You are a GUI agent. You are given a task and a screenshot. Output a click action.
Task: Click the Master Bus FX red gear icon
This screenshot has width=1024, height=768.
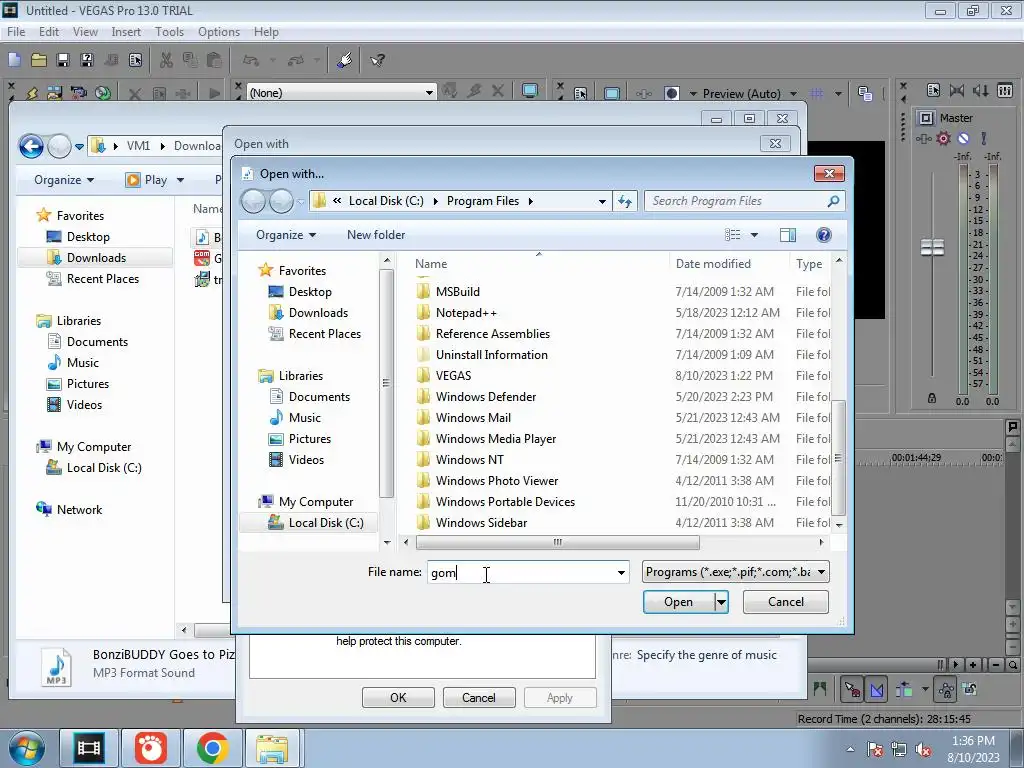(944, 138)
